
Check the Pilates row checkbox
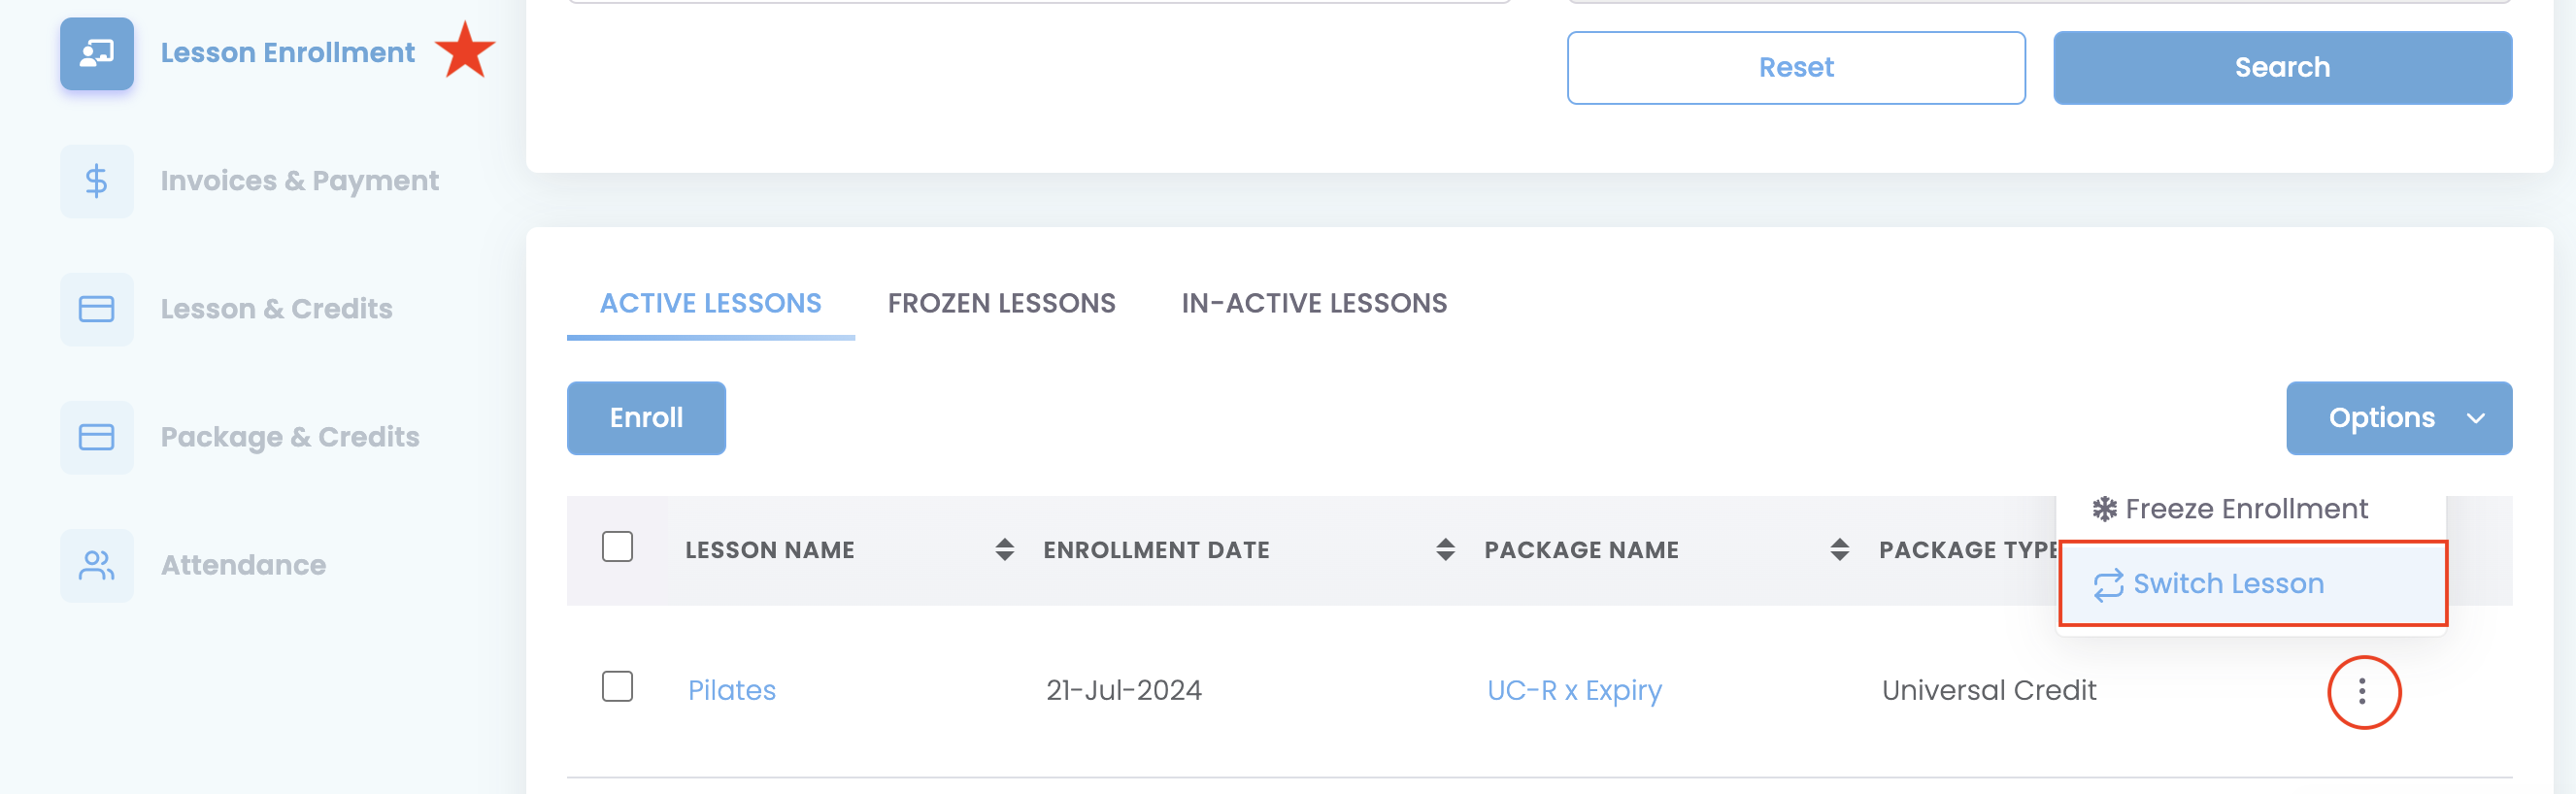click(617, 687)
